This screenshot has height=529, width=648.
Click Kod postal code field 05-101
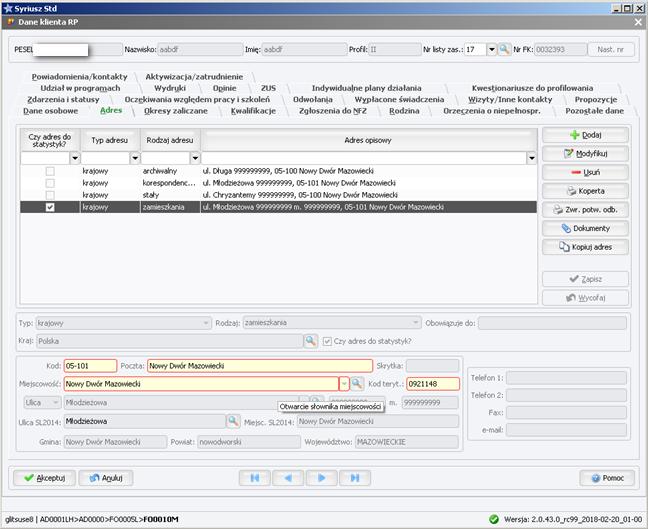coord(91,366)
